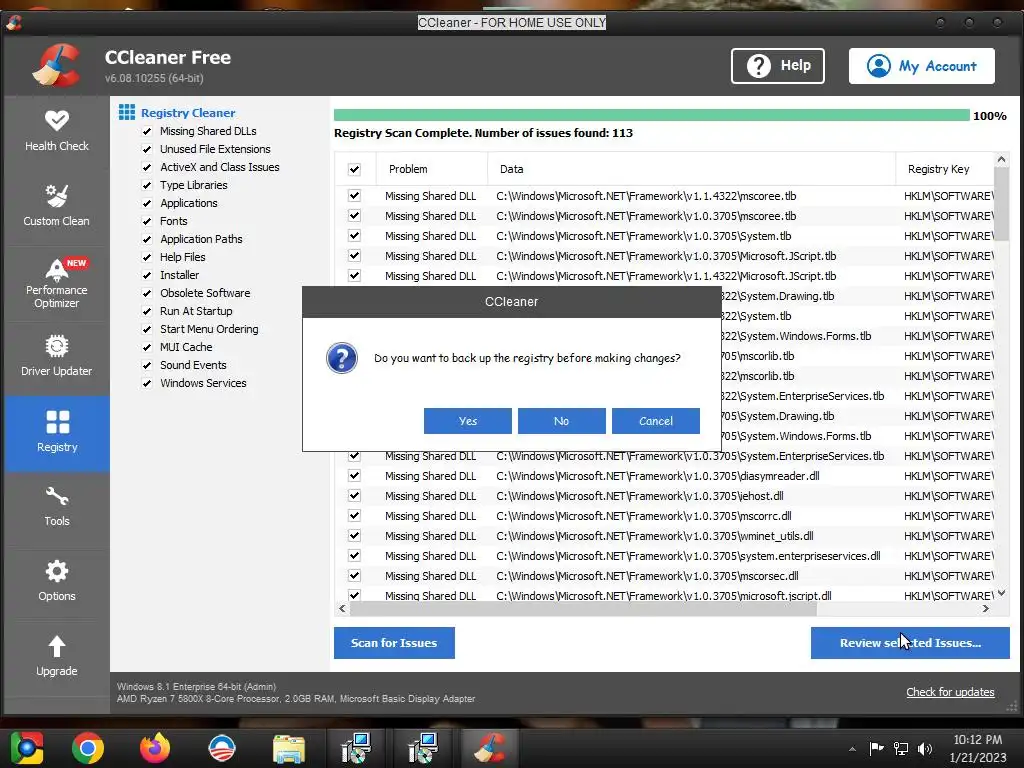Click the Action Center flag icon

(x=876, y=749)
